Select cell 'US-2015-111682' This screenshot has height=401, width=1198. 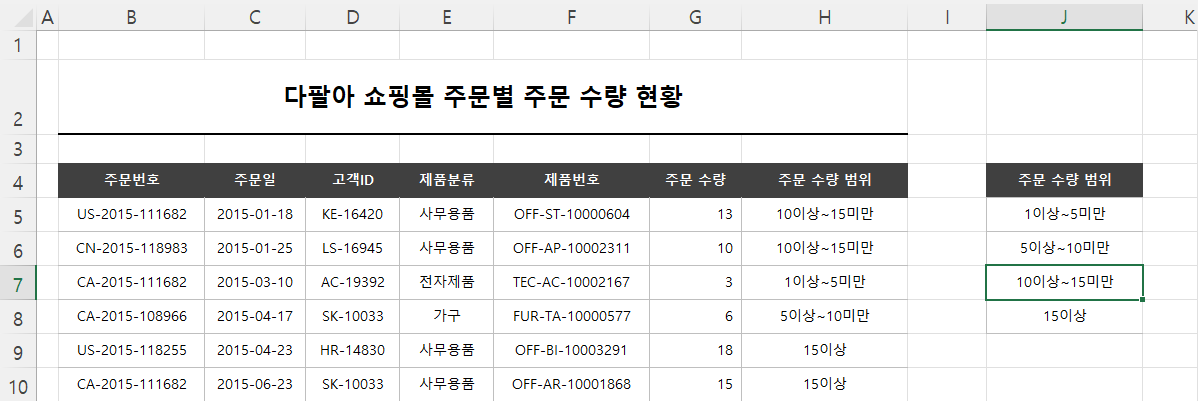(131, 215)
